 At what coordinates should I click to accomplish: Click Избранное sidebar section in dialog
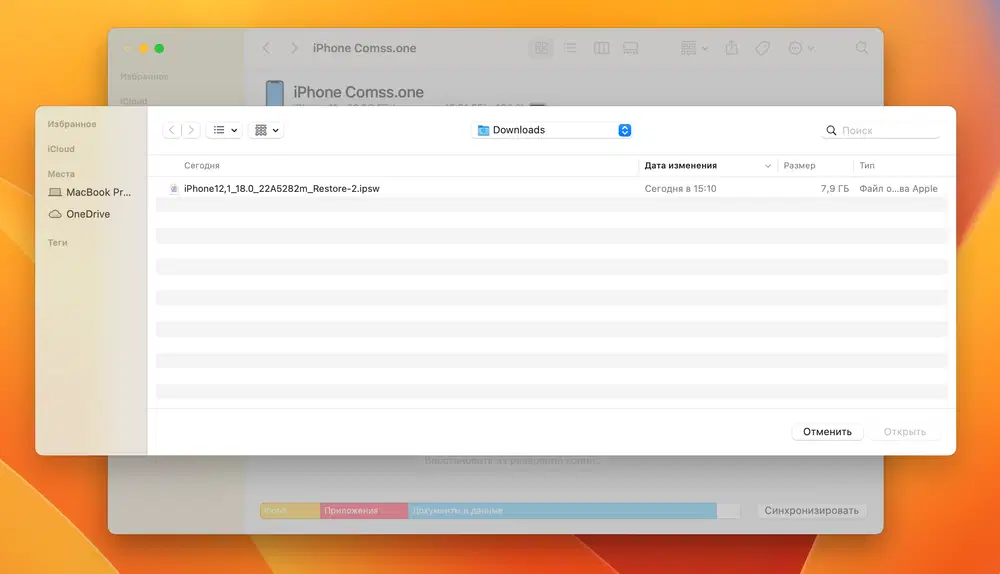click(72, 124)
